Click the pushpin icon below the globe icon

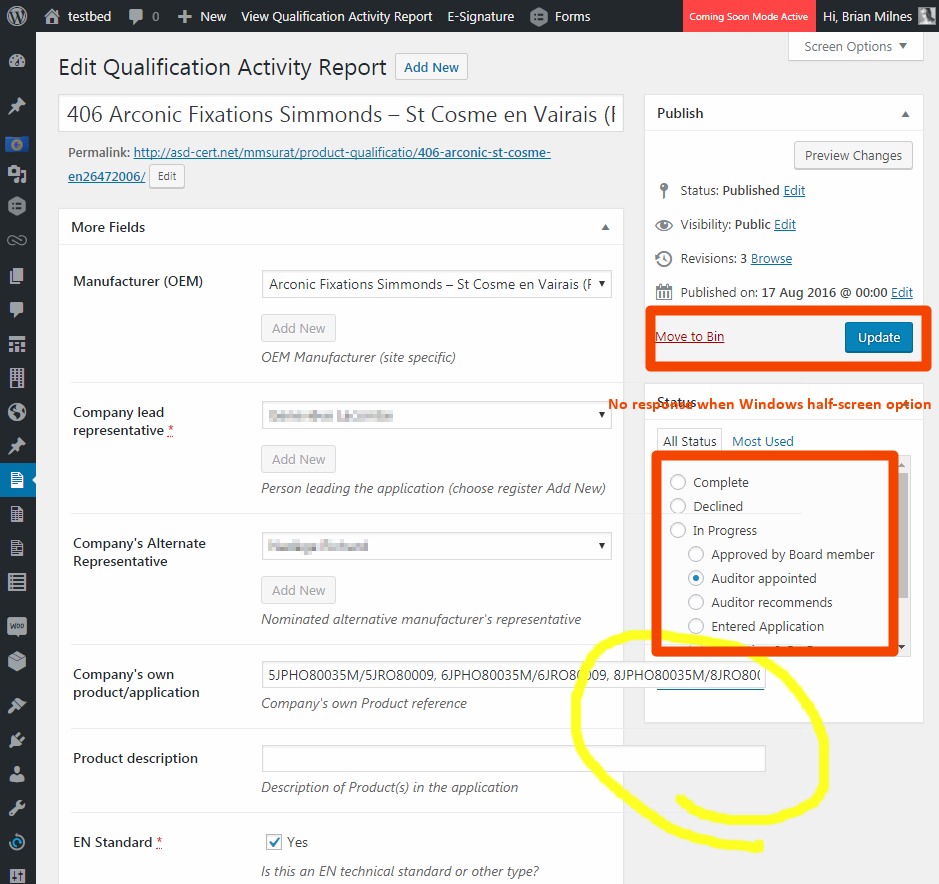17,446
